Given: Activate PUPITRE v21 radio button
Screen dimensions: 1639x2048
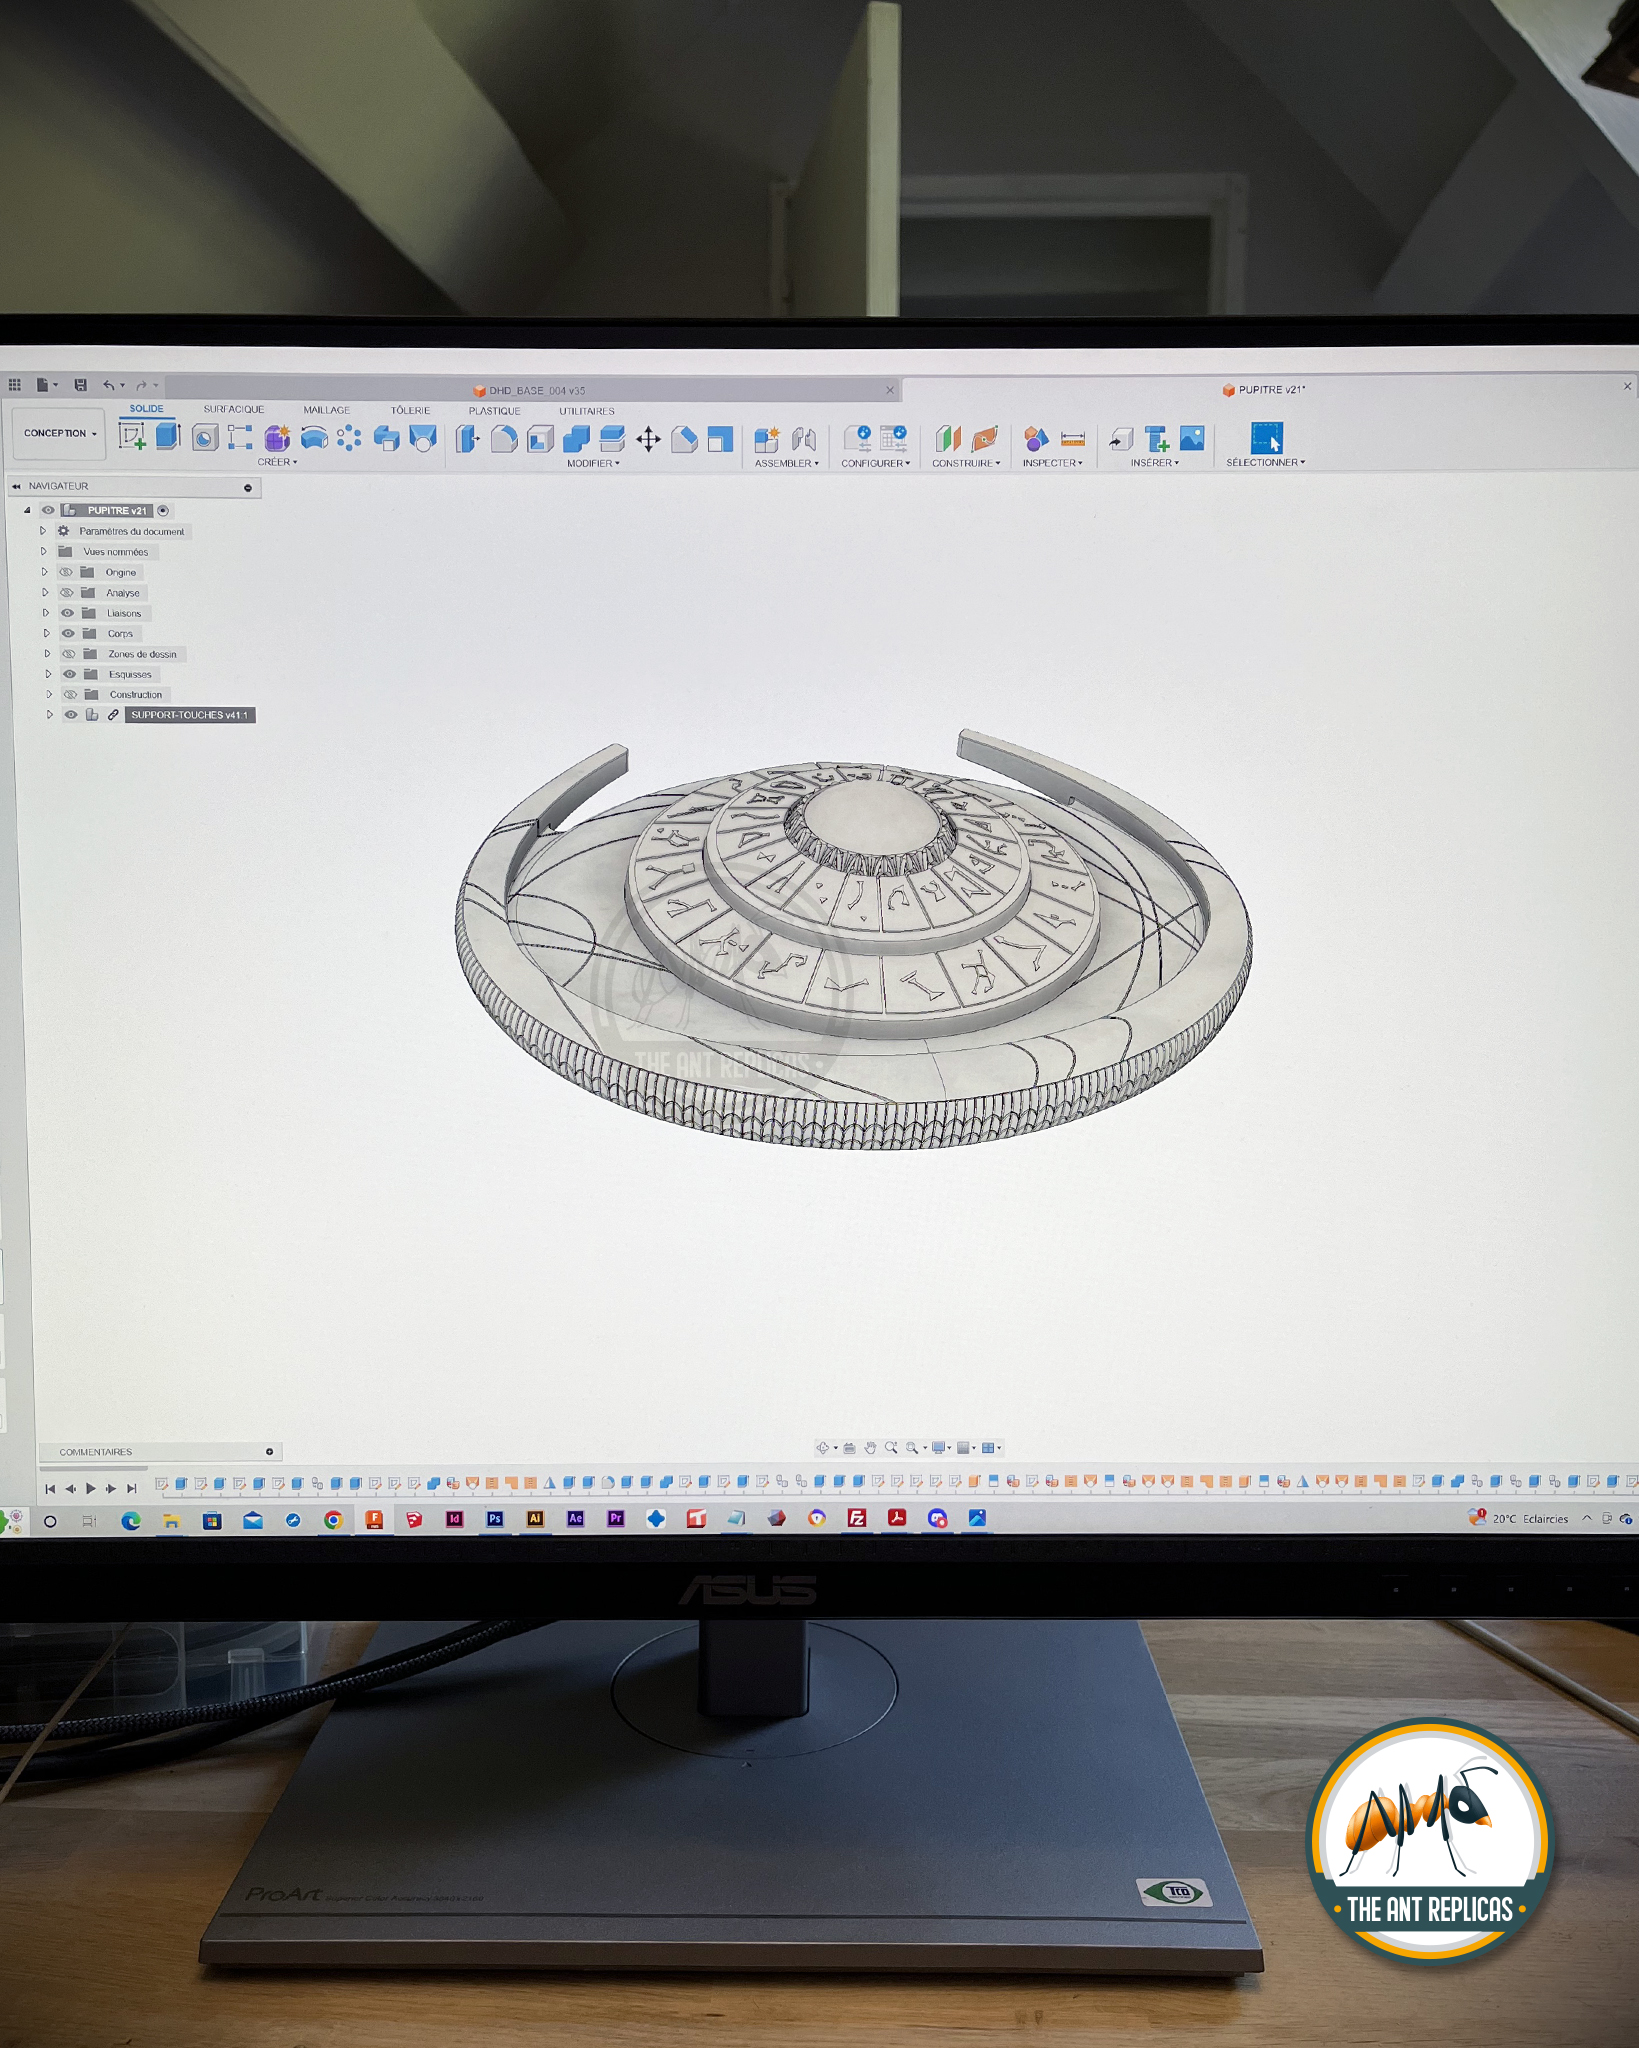Looking at the screenshot, I should coord(163,510).
